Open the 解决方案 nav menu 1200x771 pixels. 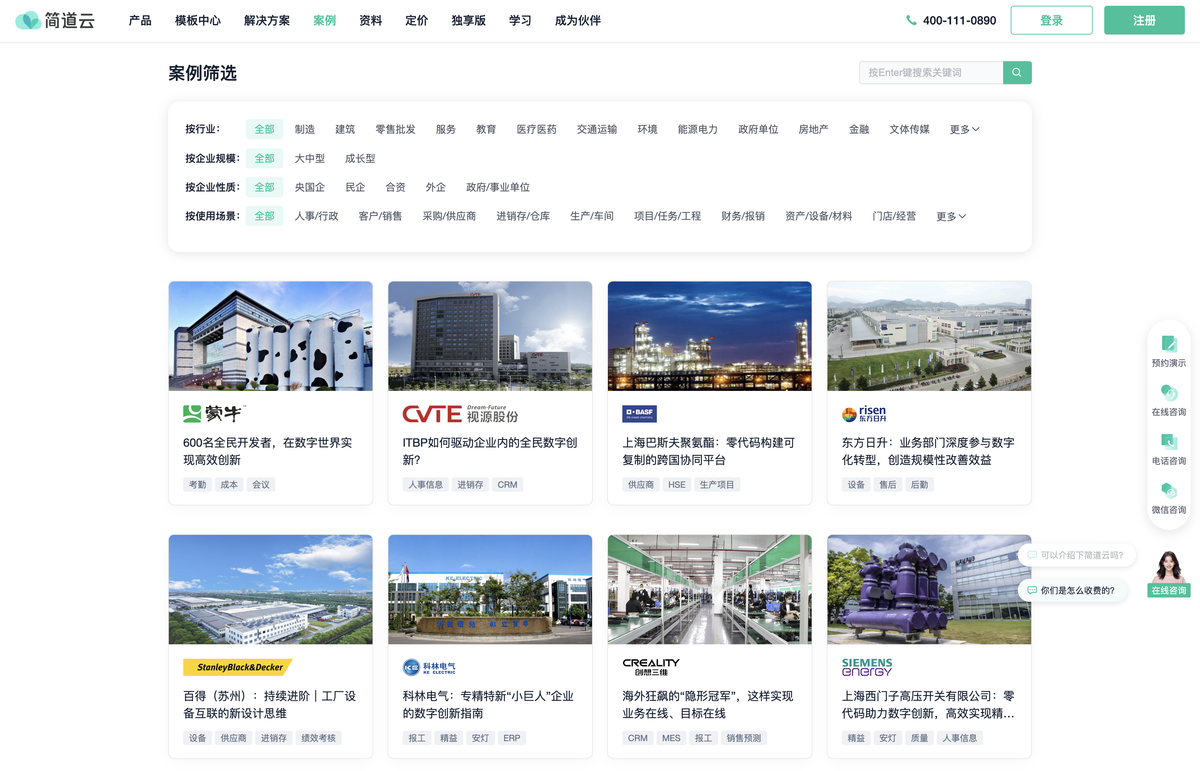(267, 20)
